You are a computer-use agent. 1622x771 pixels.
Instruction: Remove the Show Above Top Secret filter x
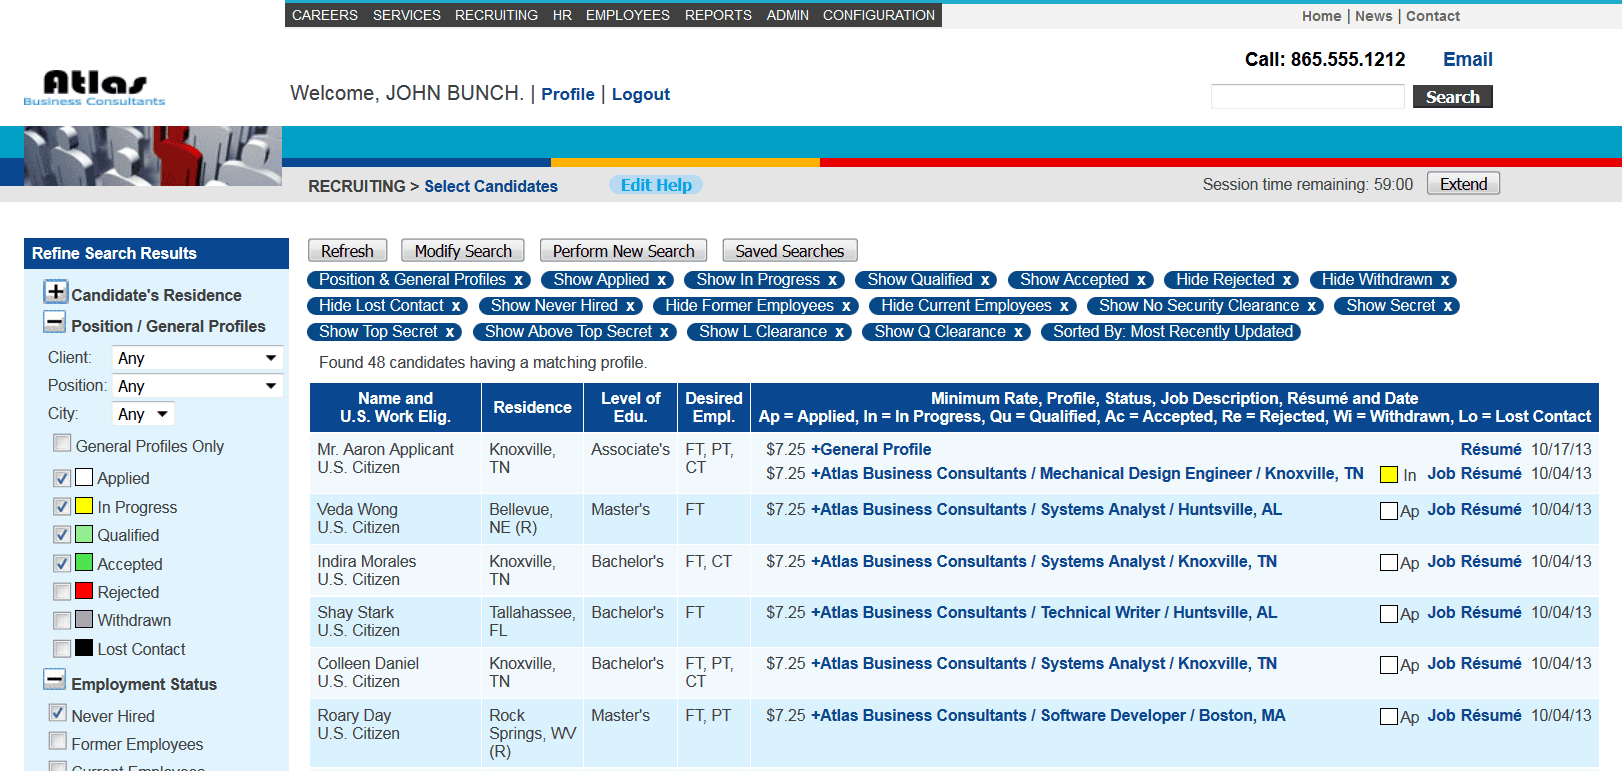coord(664,332)
